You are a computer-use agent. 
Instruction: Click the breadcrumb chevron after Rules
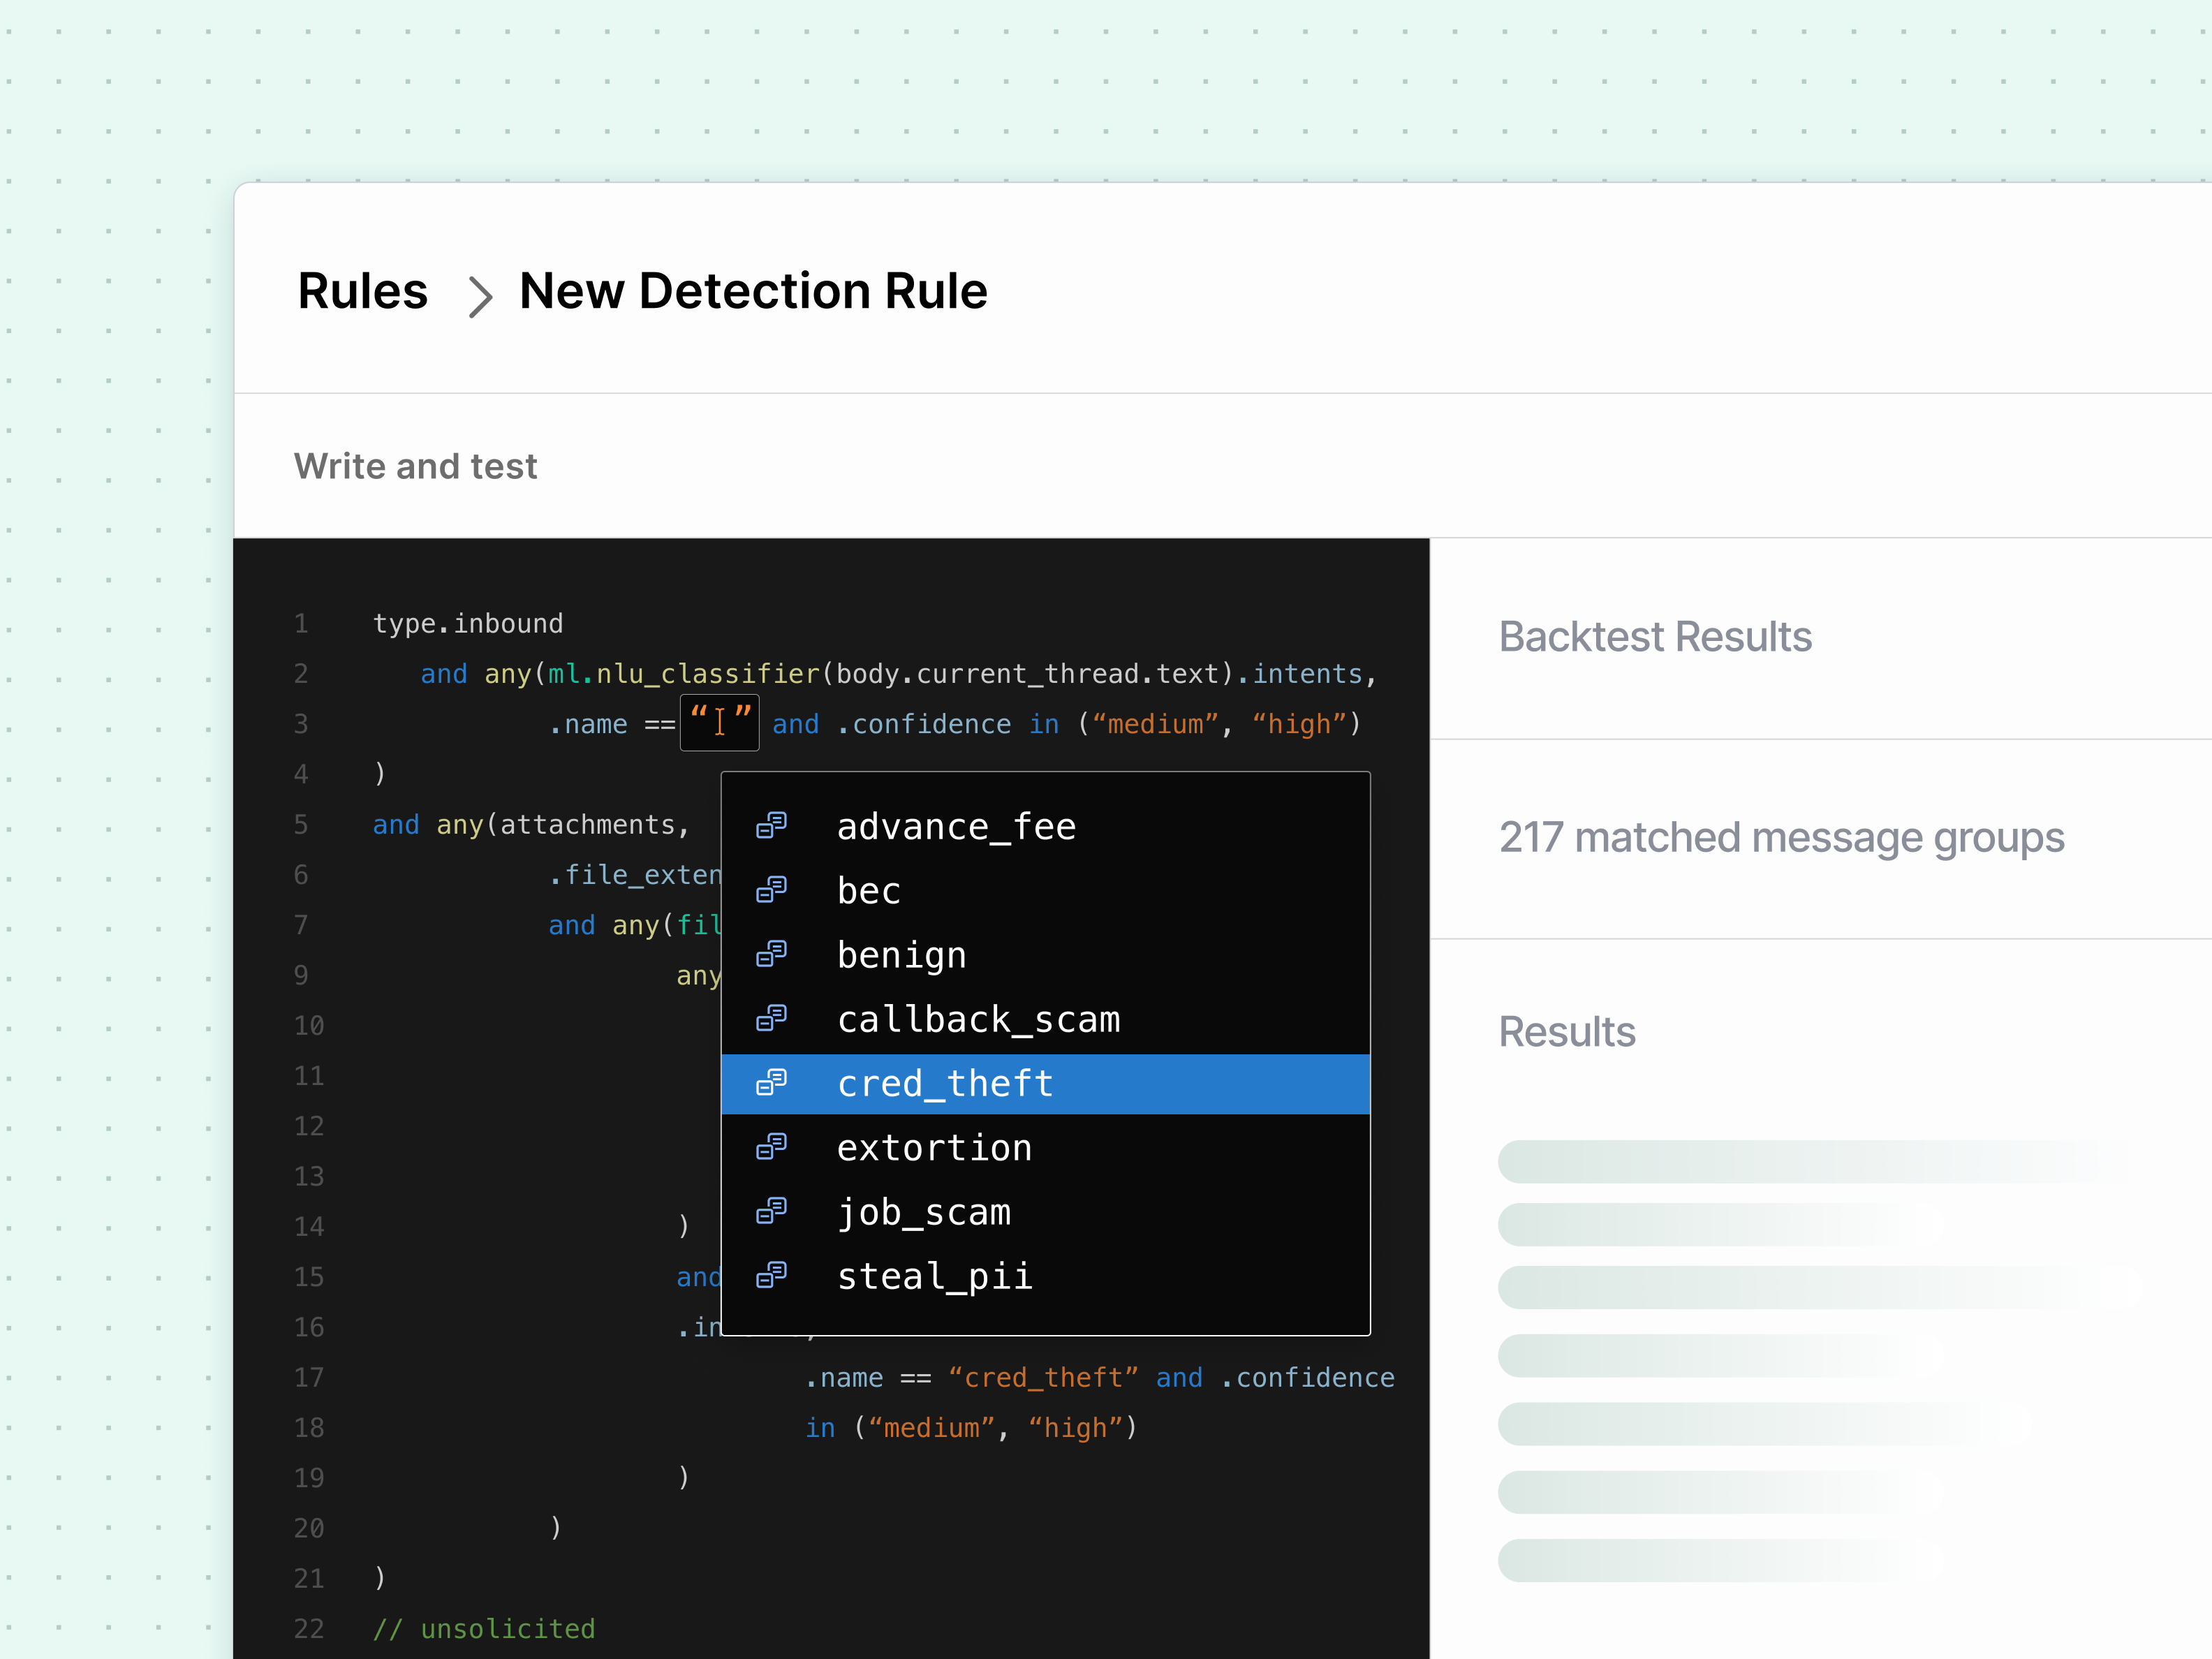[x=480, y=297]
